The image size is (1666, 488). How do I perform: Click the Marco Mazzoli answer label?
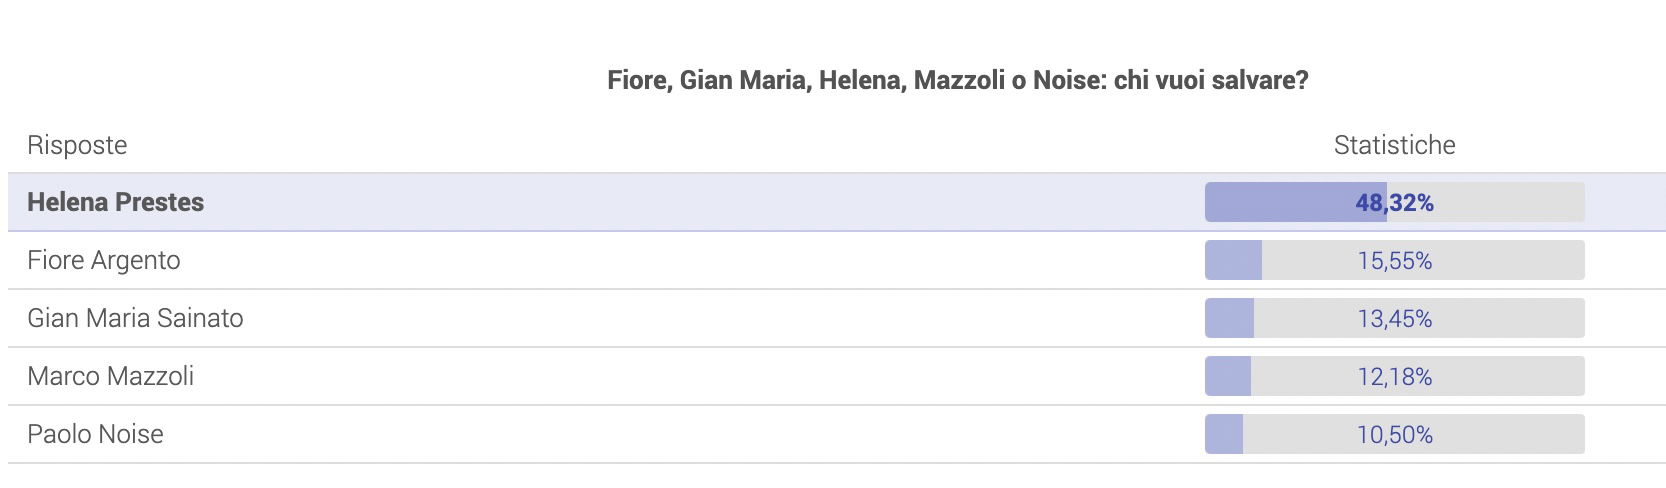tap(111, 376)
